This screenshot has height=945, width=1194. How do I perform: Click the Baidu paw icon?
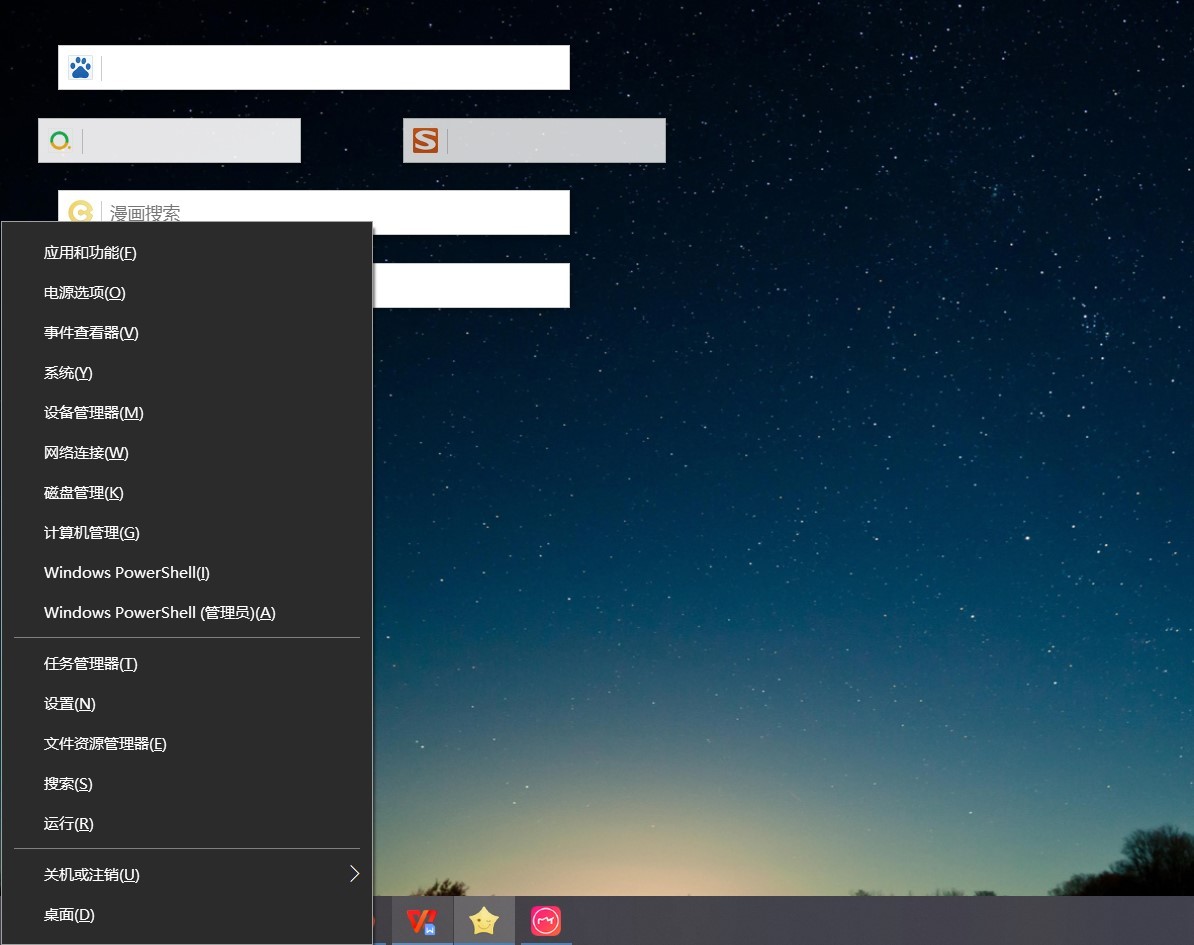[x=80, y=68]
